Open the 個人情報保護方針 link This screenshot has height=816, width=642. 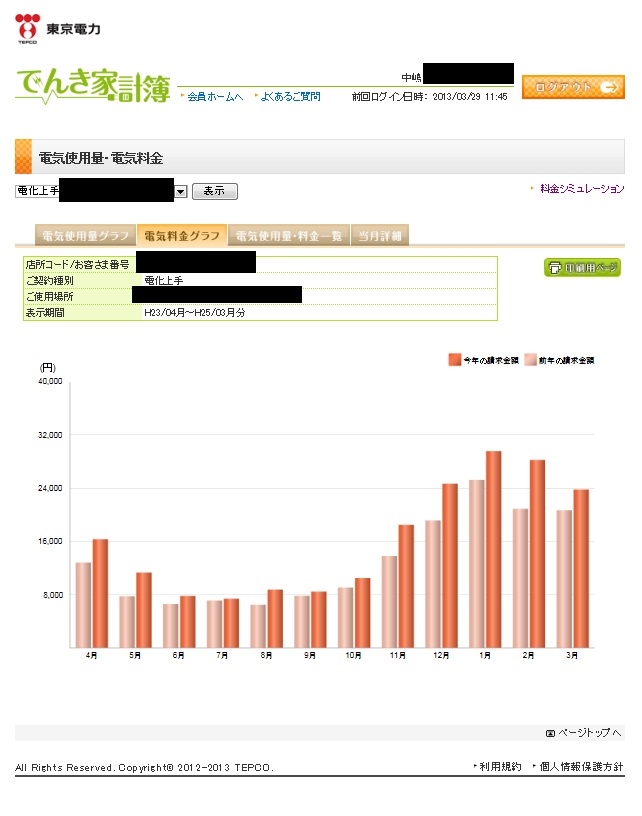pos(581,767)
